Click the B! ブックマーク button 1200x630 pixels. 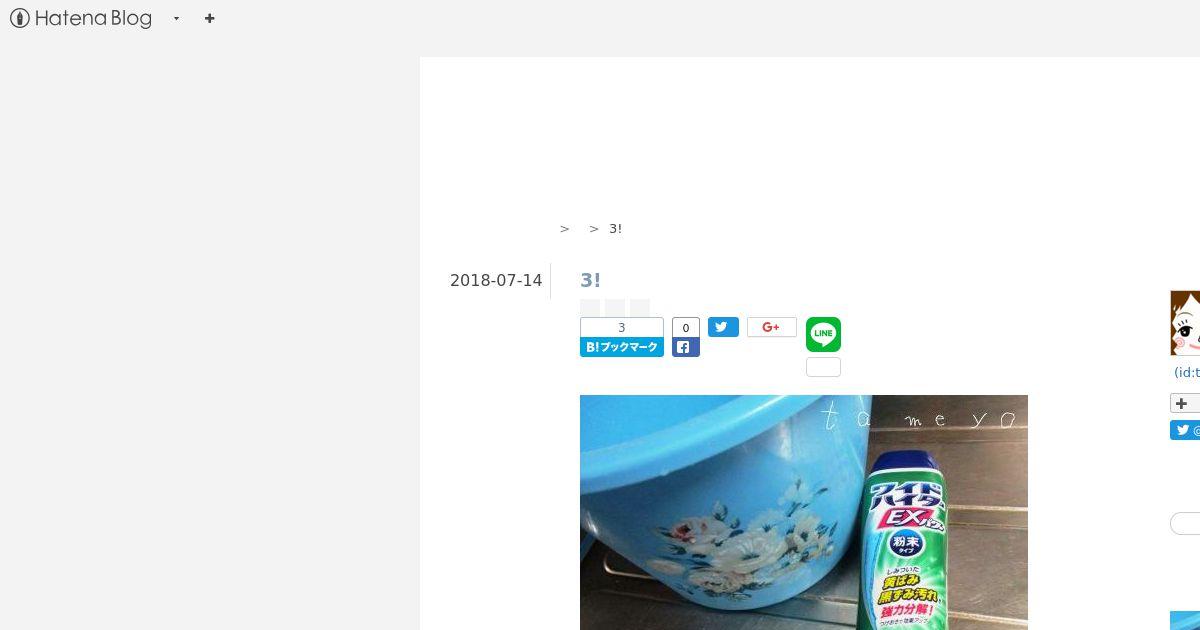(622, 347)
